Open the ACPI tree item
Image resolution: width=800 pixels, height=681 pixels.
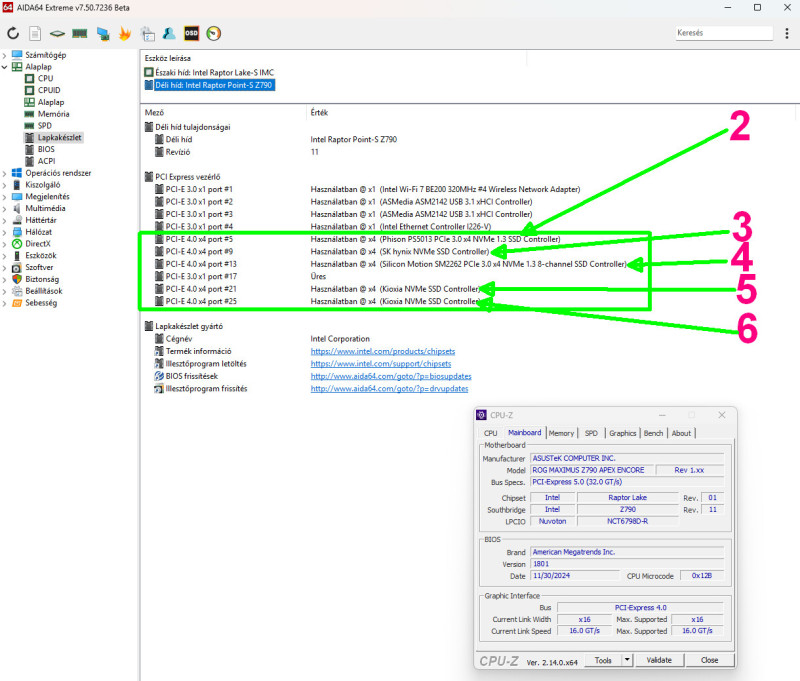click(46, 161)
